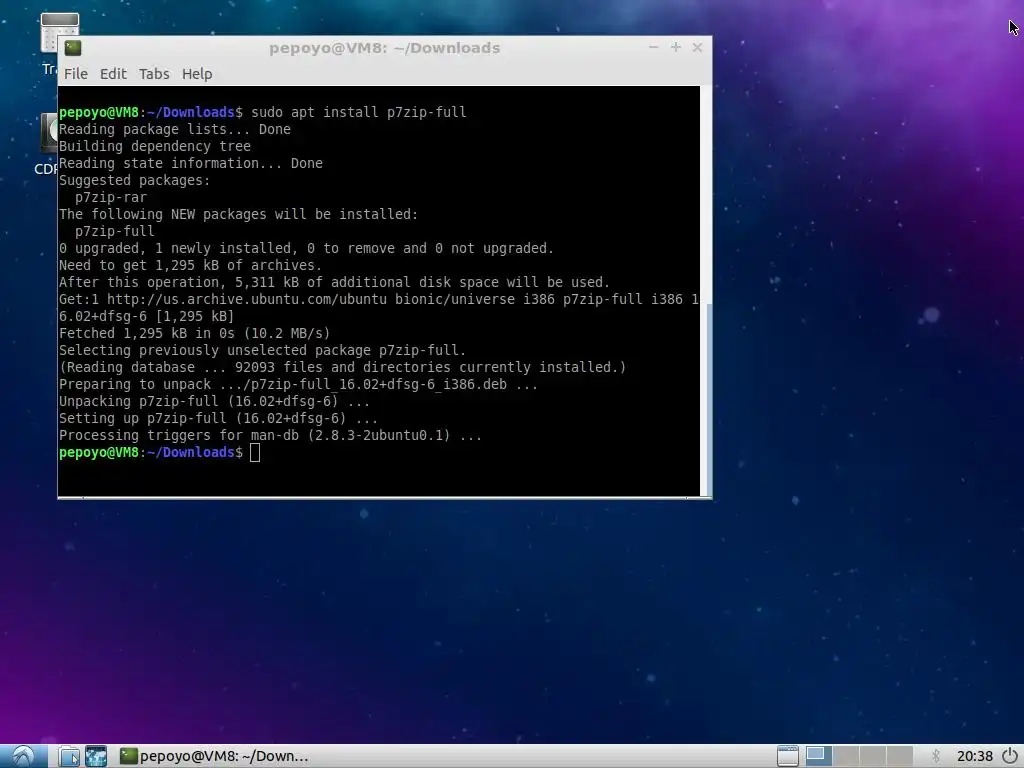The width and height of the screenshot is (1024, 768).
Task: Open the Edit menu in the terminal
Action: coord(113,74)
